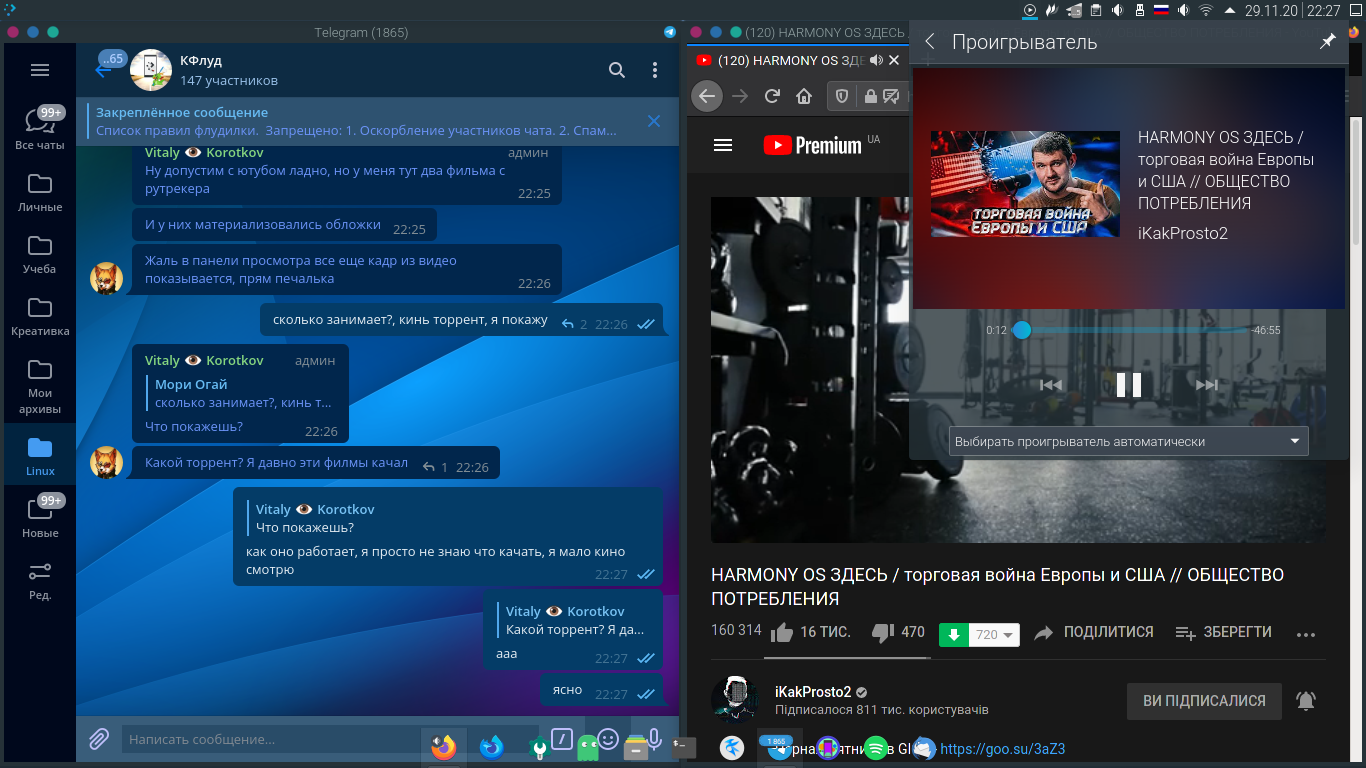Viewport: 1366px width, 768px height.
Task: Open the video more-actions ellipsis menu
Action: point(1305,634)
